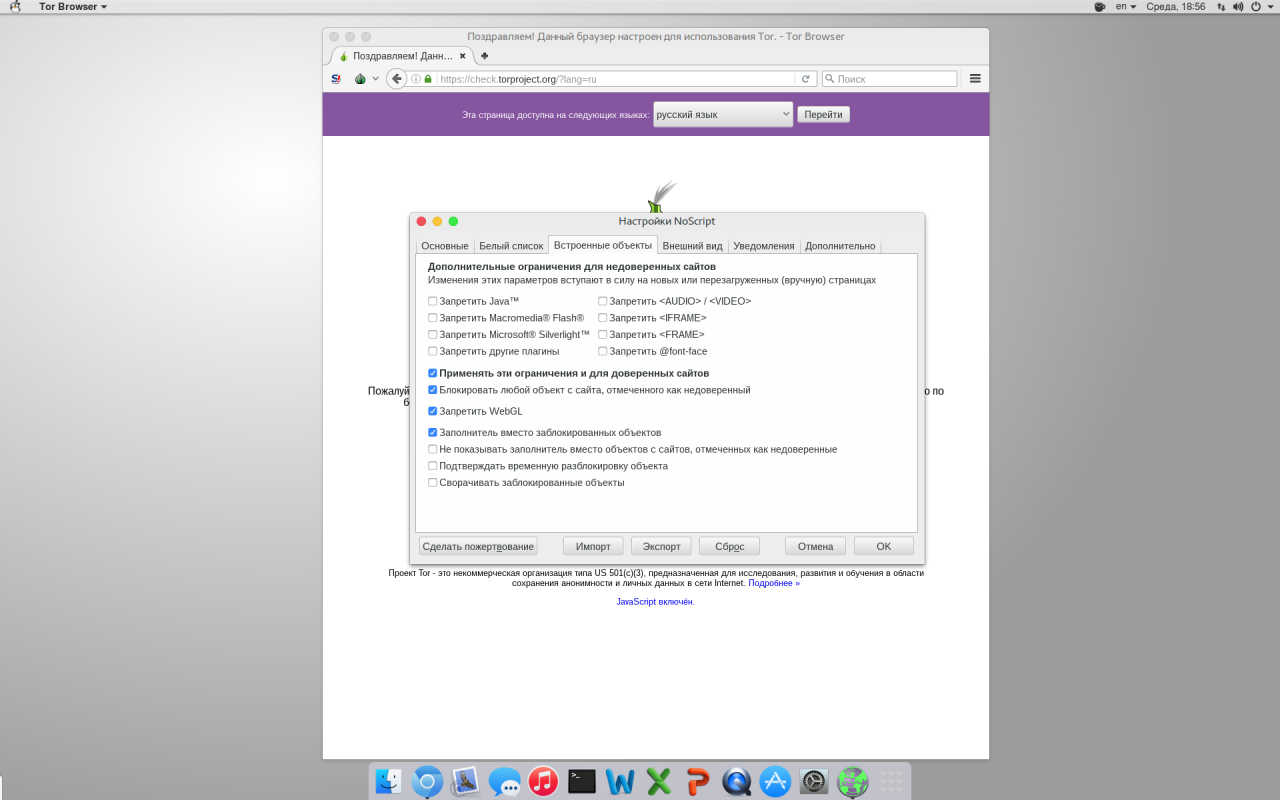
Task: Cancel with the 'Отмена' button
Action: coord(816,546)
